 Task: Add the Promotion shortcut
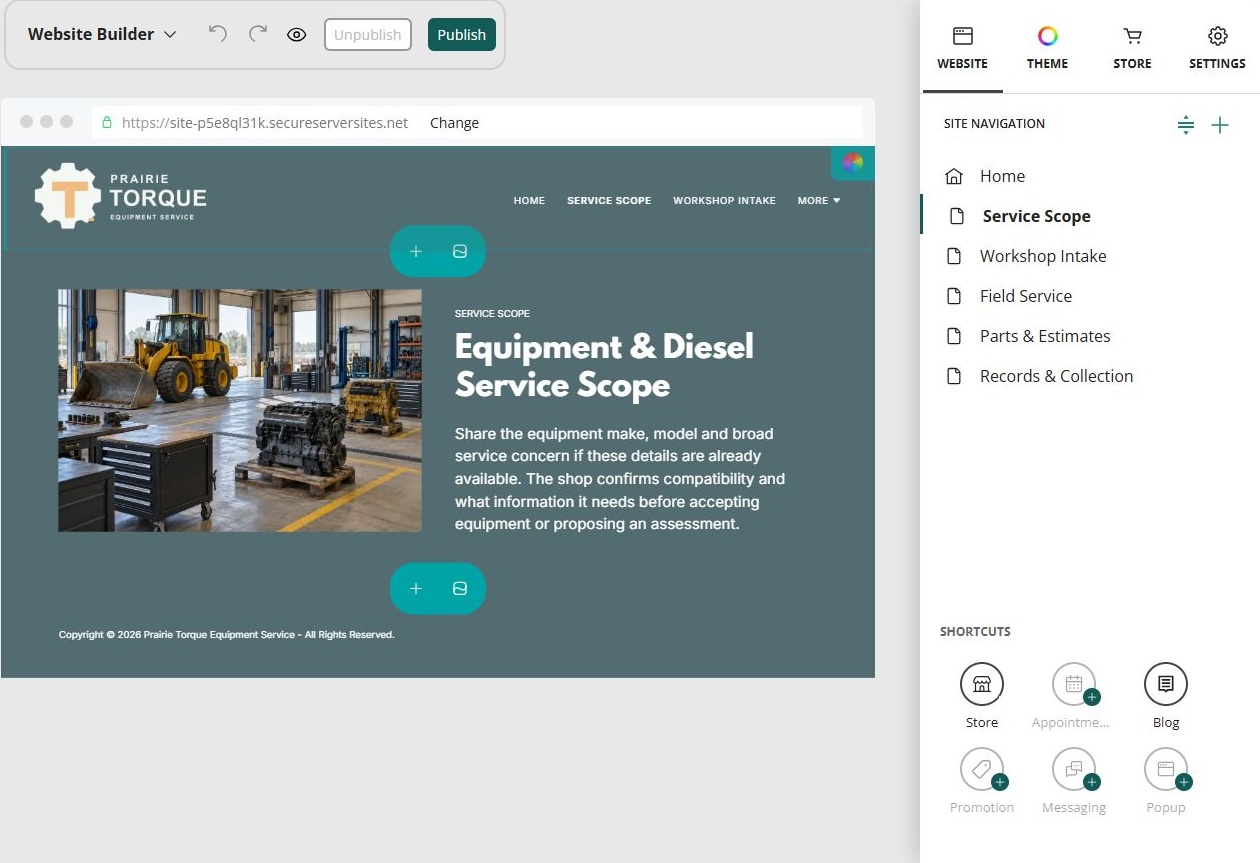tap(982, 770)
